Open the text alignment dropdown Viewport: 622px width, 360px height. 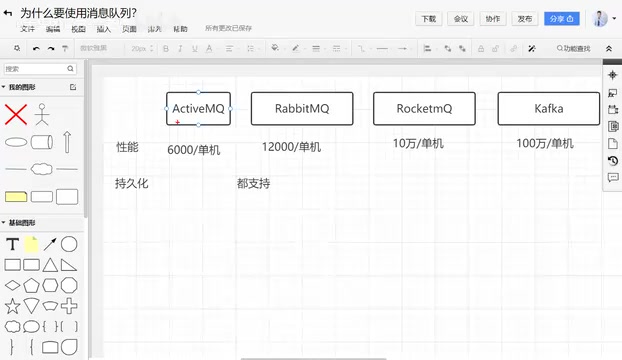[229, 48]
